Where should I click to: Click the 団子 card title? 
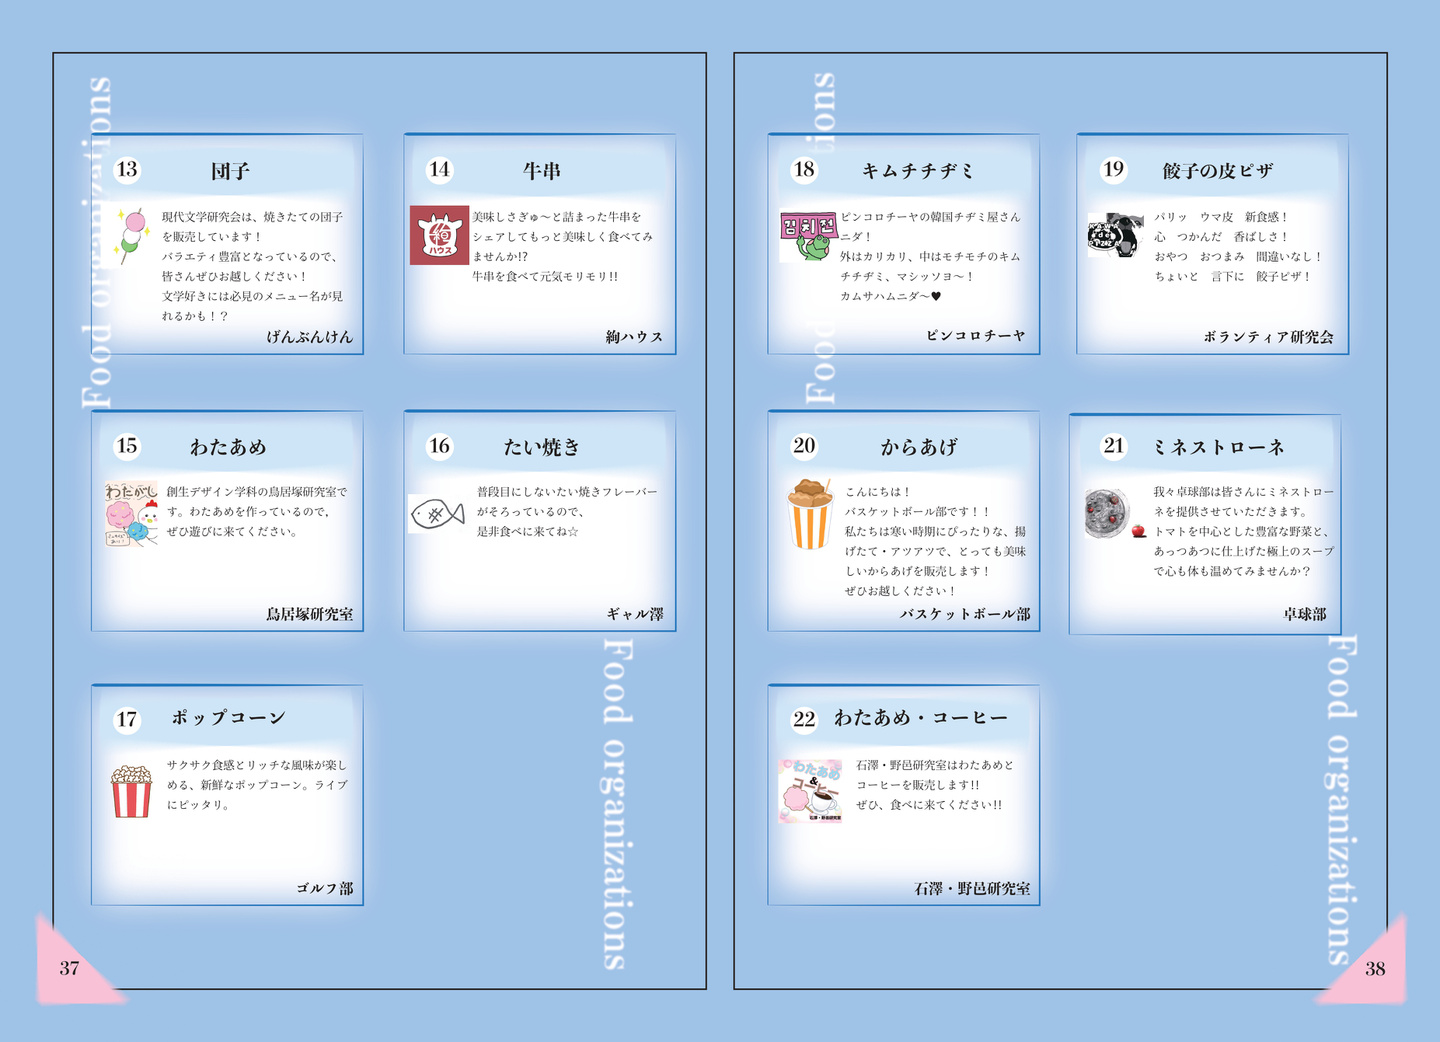[230, 171]
